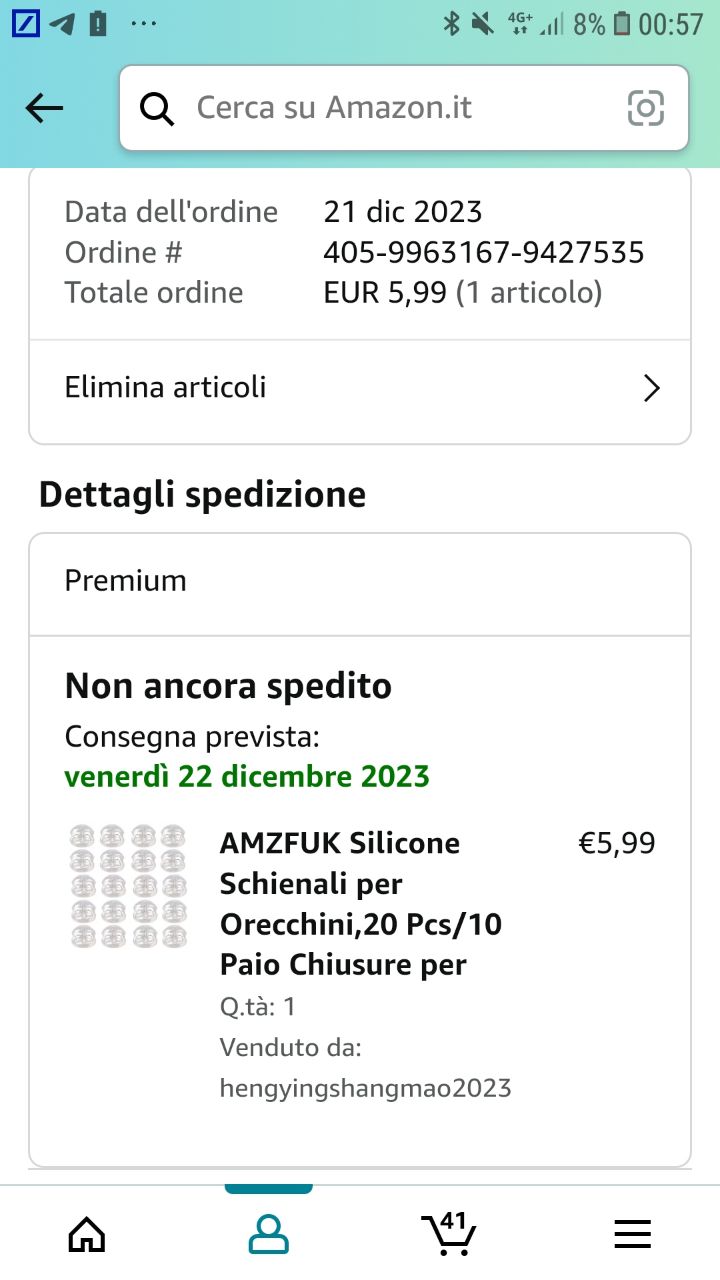Tap the delivery date venerdì 22 dicembre 2023

(x=247, y=777)
